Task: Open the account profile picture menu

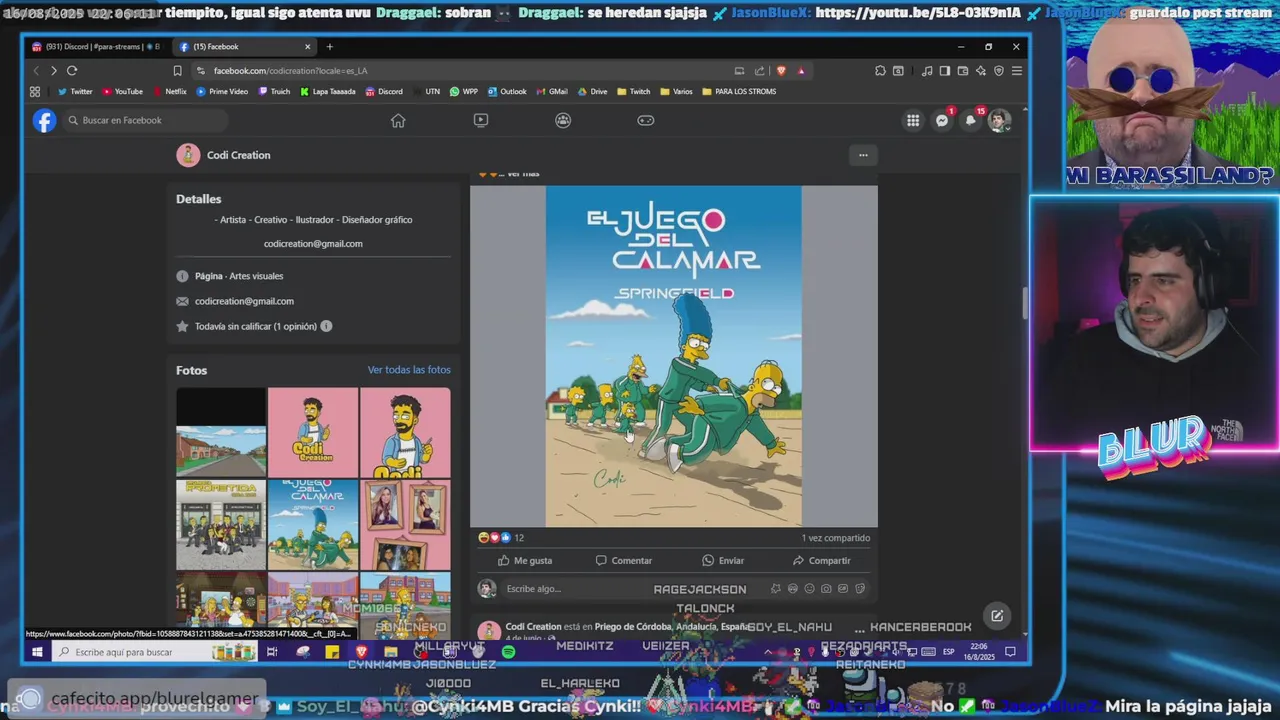Action: (999, 120)
